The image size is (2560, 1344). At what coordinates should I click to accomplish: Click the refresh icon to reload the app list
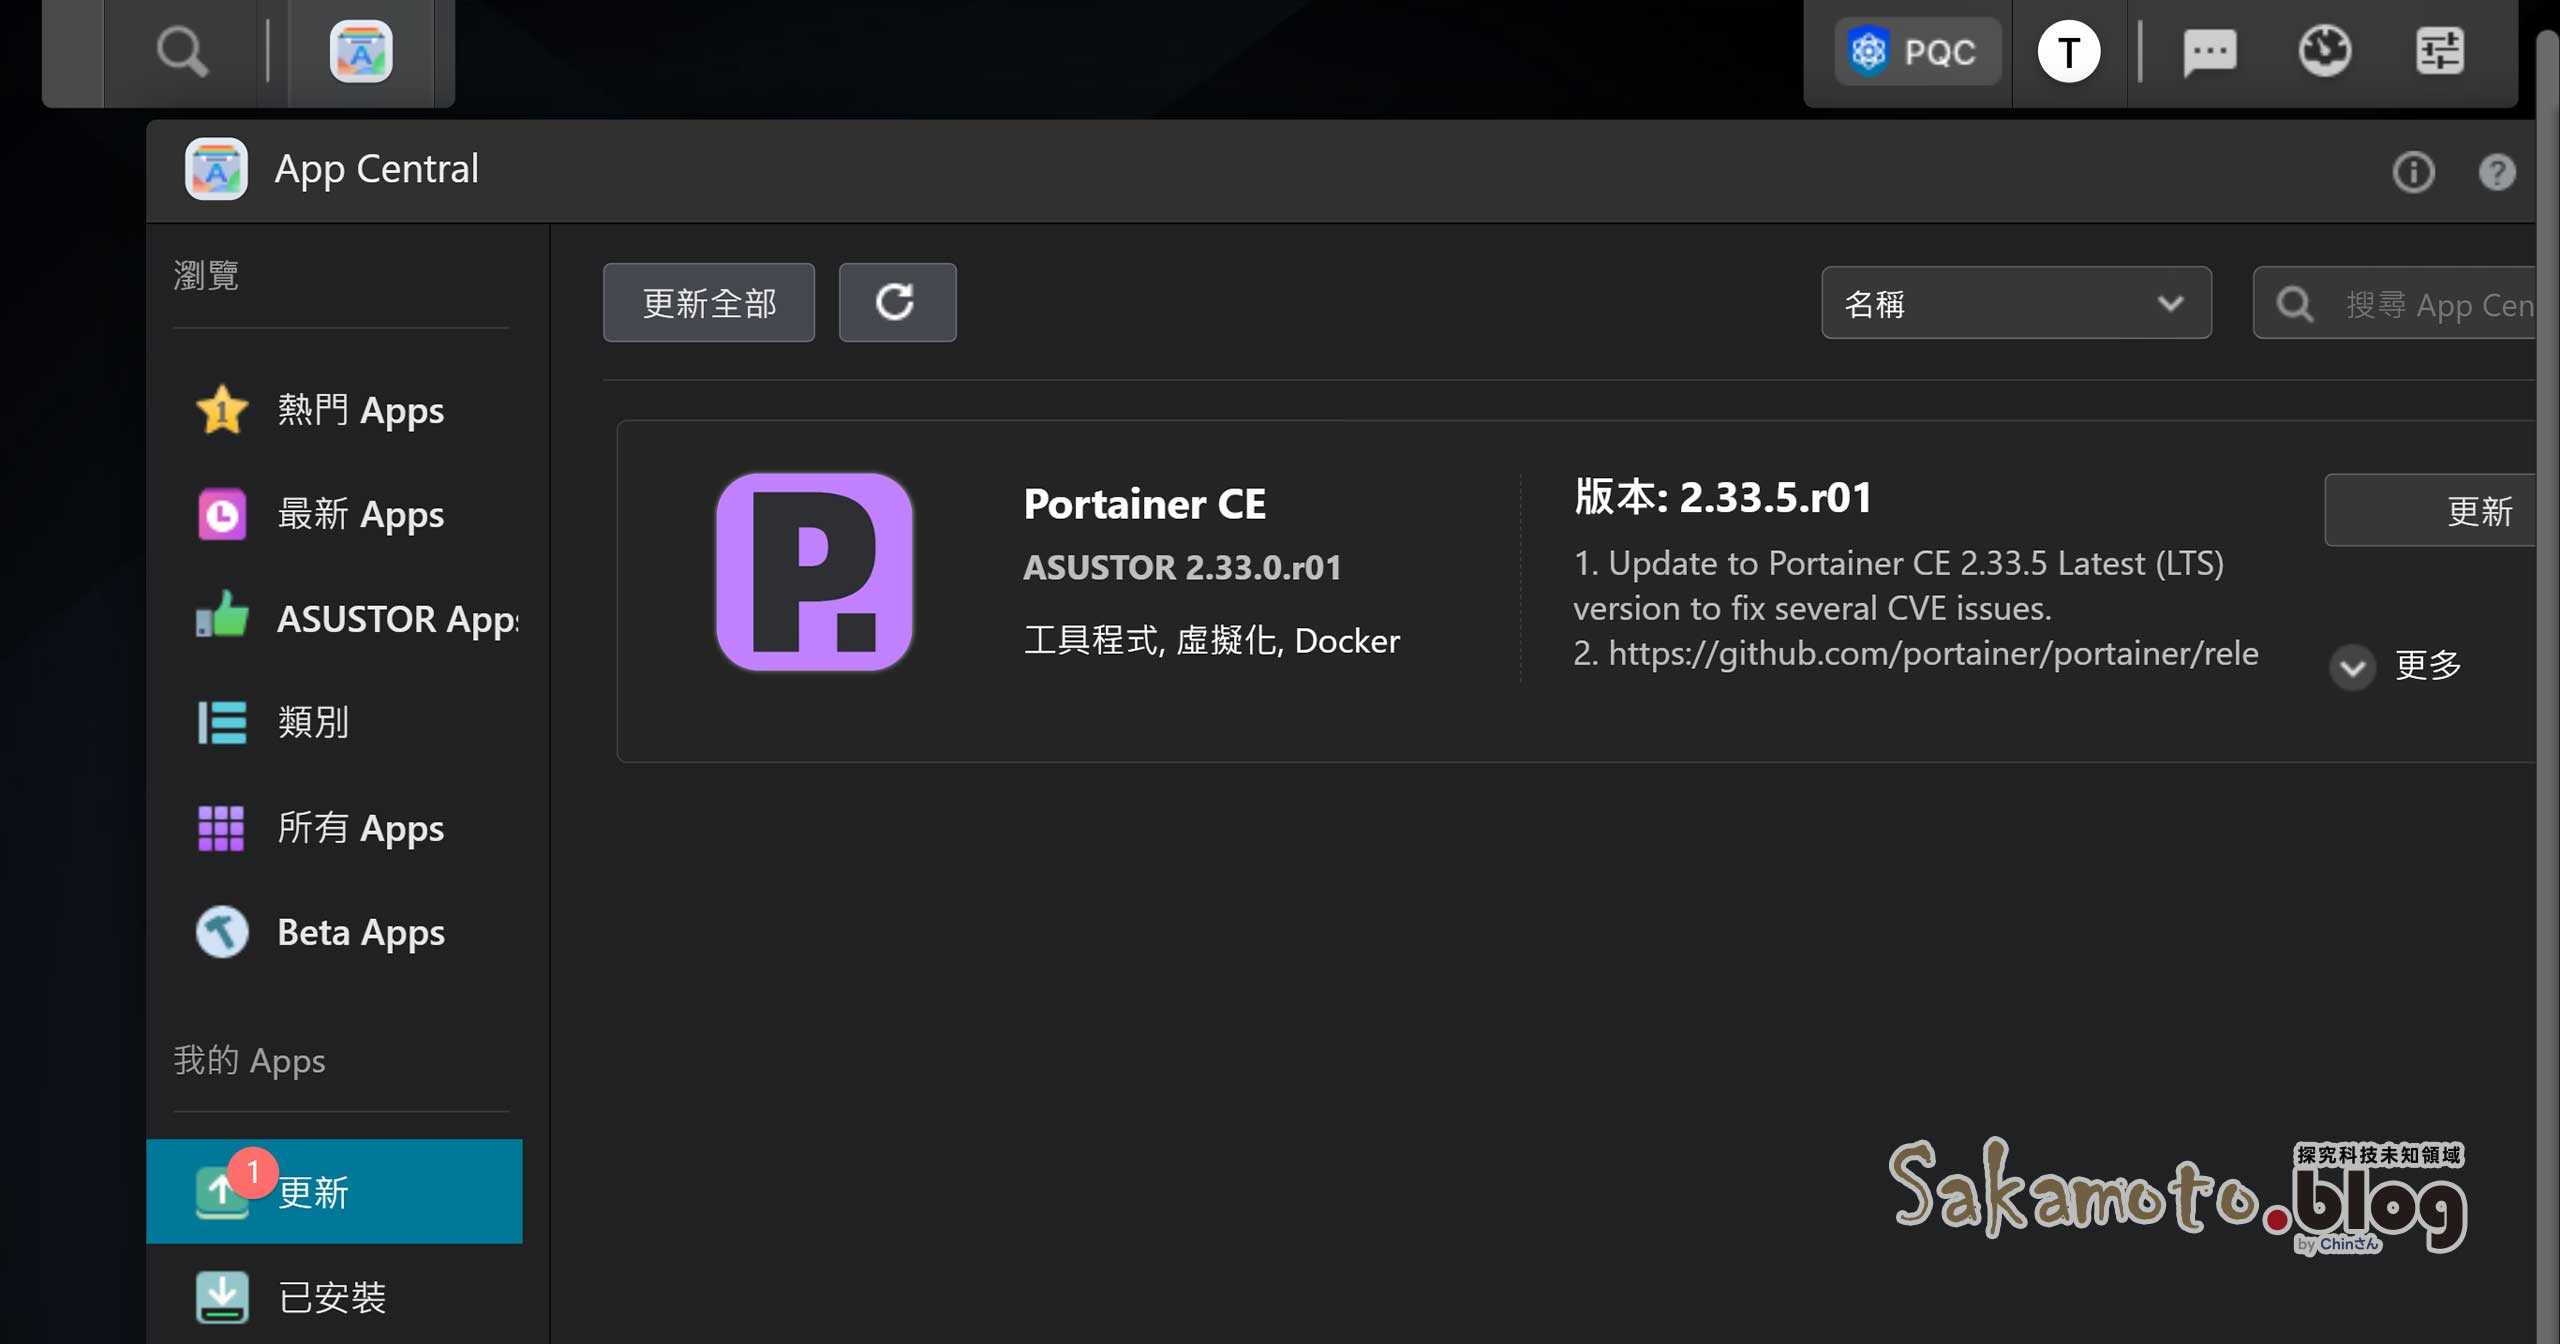click(897, 302)
